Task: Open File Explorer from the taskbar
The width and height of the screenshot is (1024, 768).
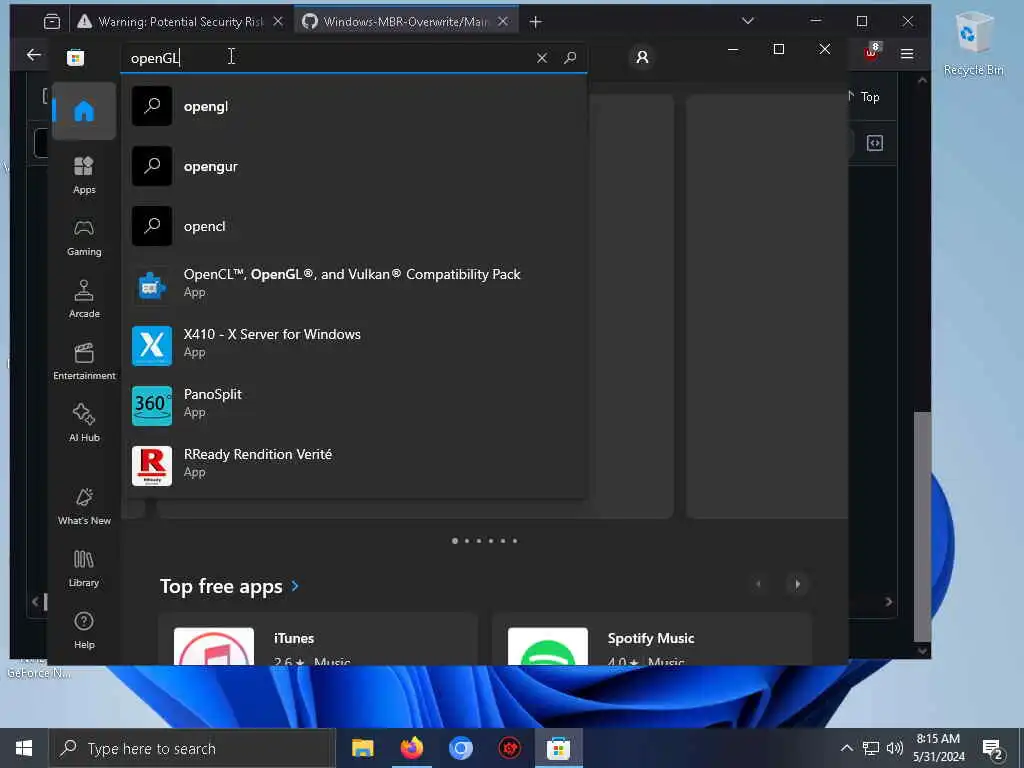Action: [362, 748]
